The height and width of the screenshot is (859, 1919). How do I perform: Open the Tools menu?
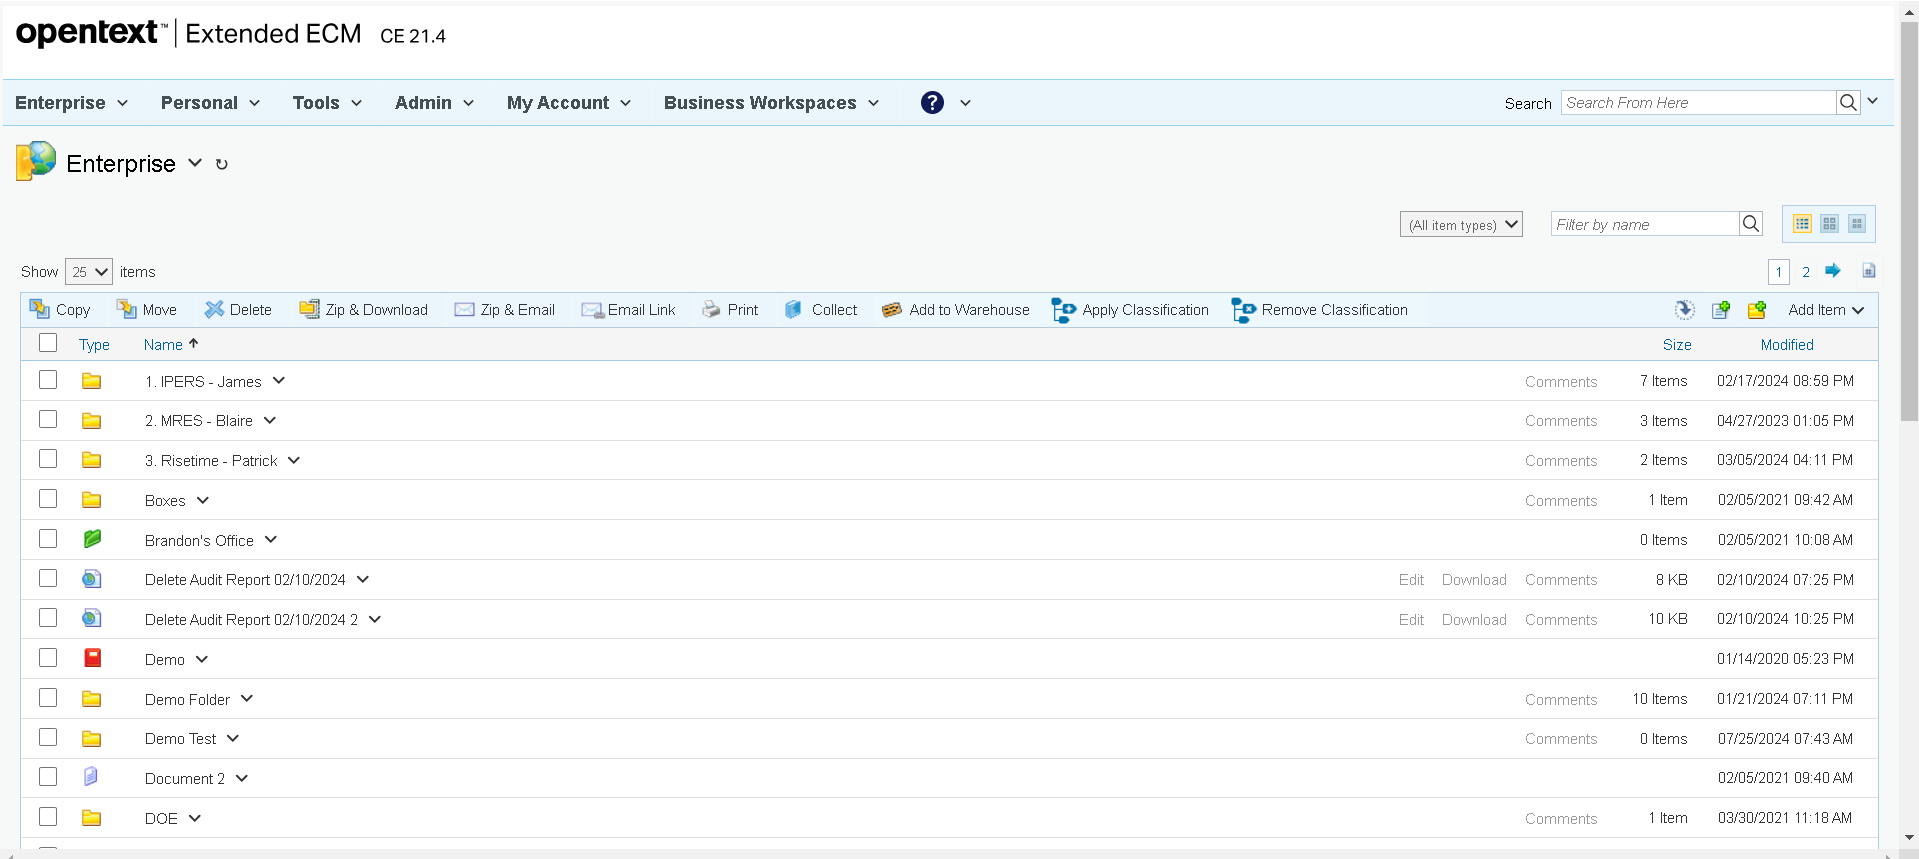click(x=327, y=103)
